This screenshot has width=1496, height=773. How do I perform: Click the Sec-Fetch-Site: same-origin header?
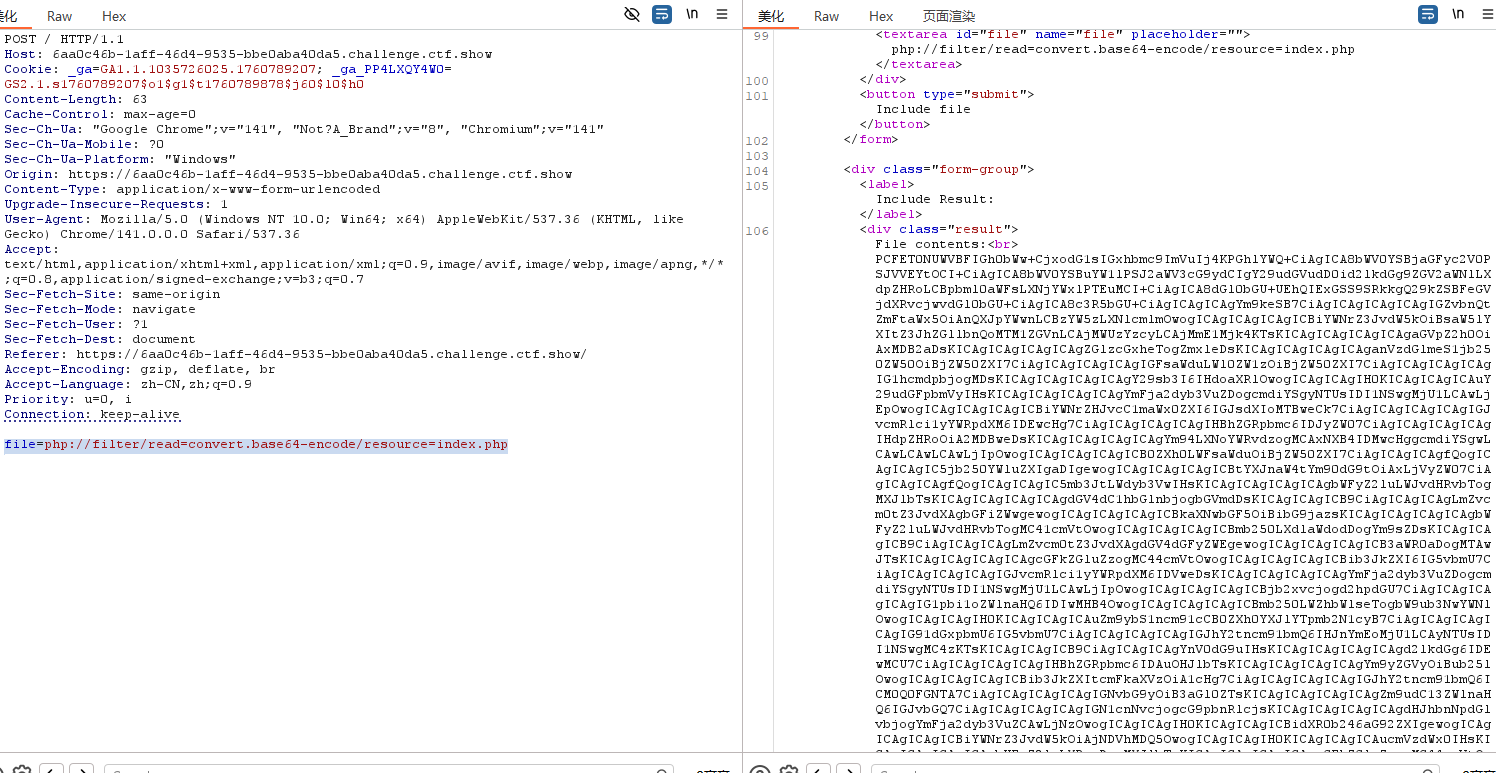[112, 294]
